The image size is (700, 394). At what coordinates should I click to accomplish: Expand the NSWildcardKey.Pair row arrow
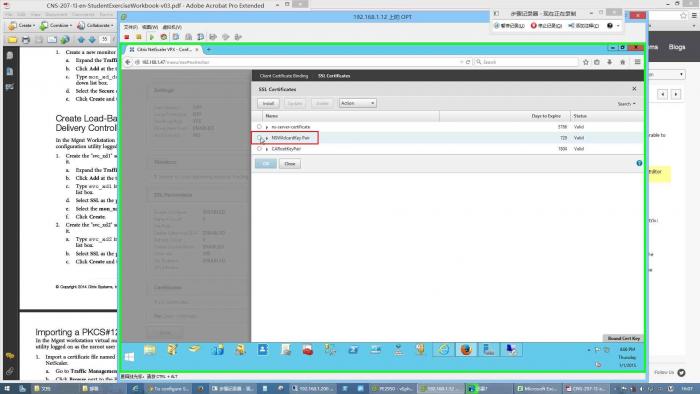267,138
